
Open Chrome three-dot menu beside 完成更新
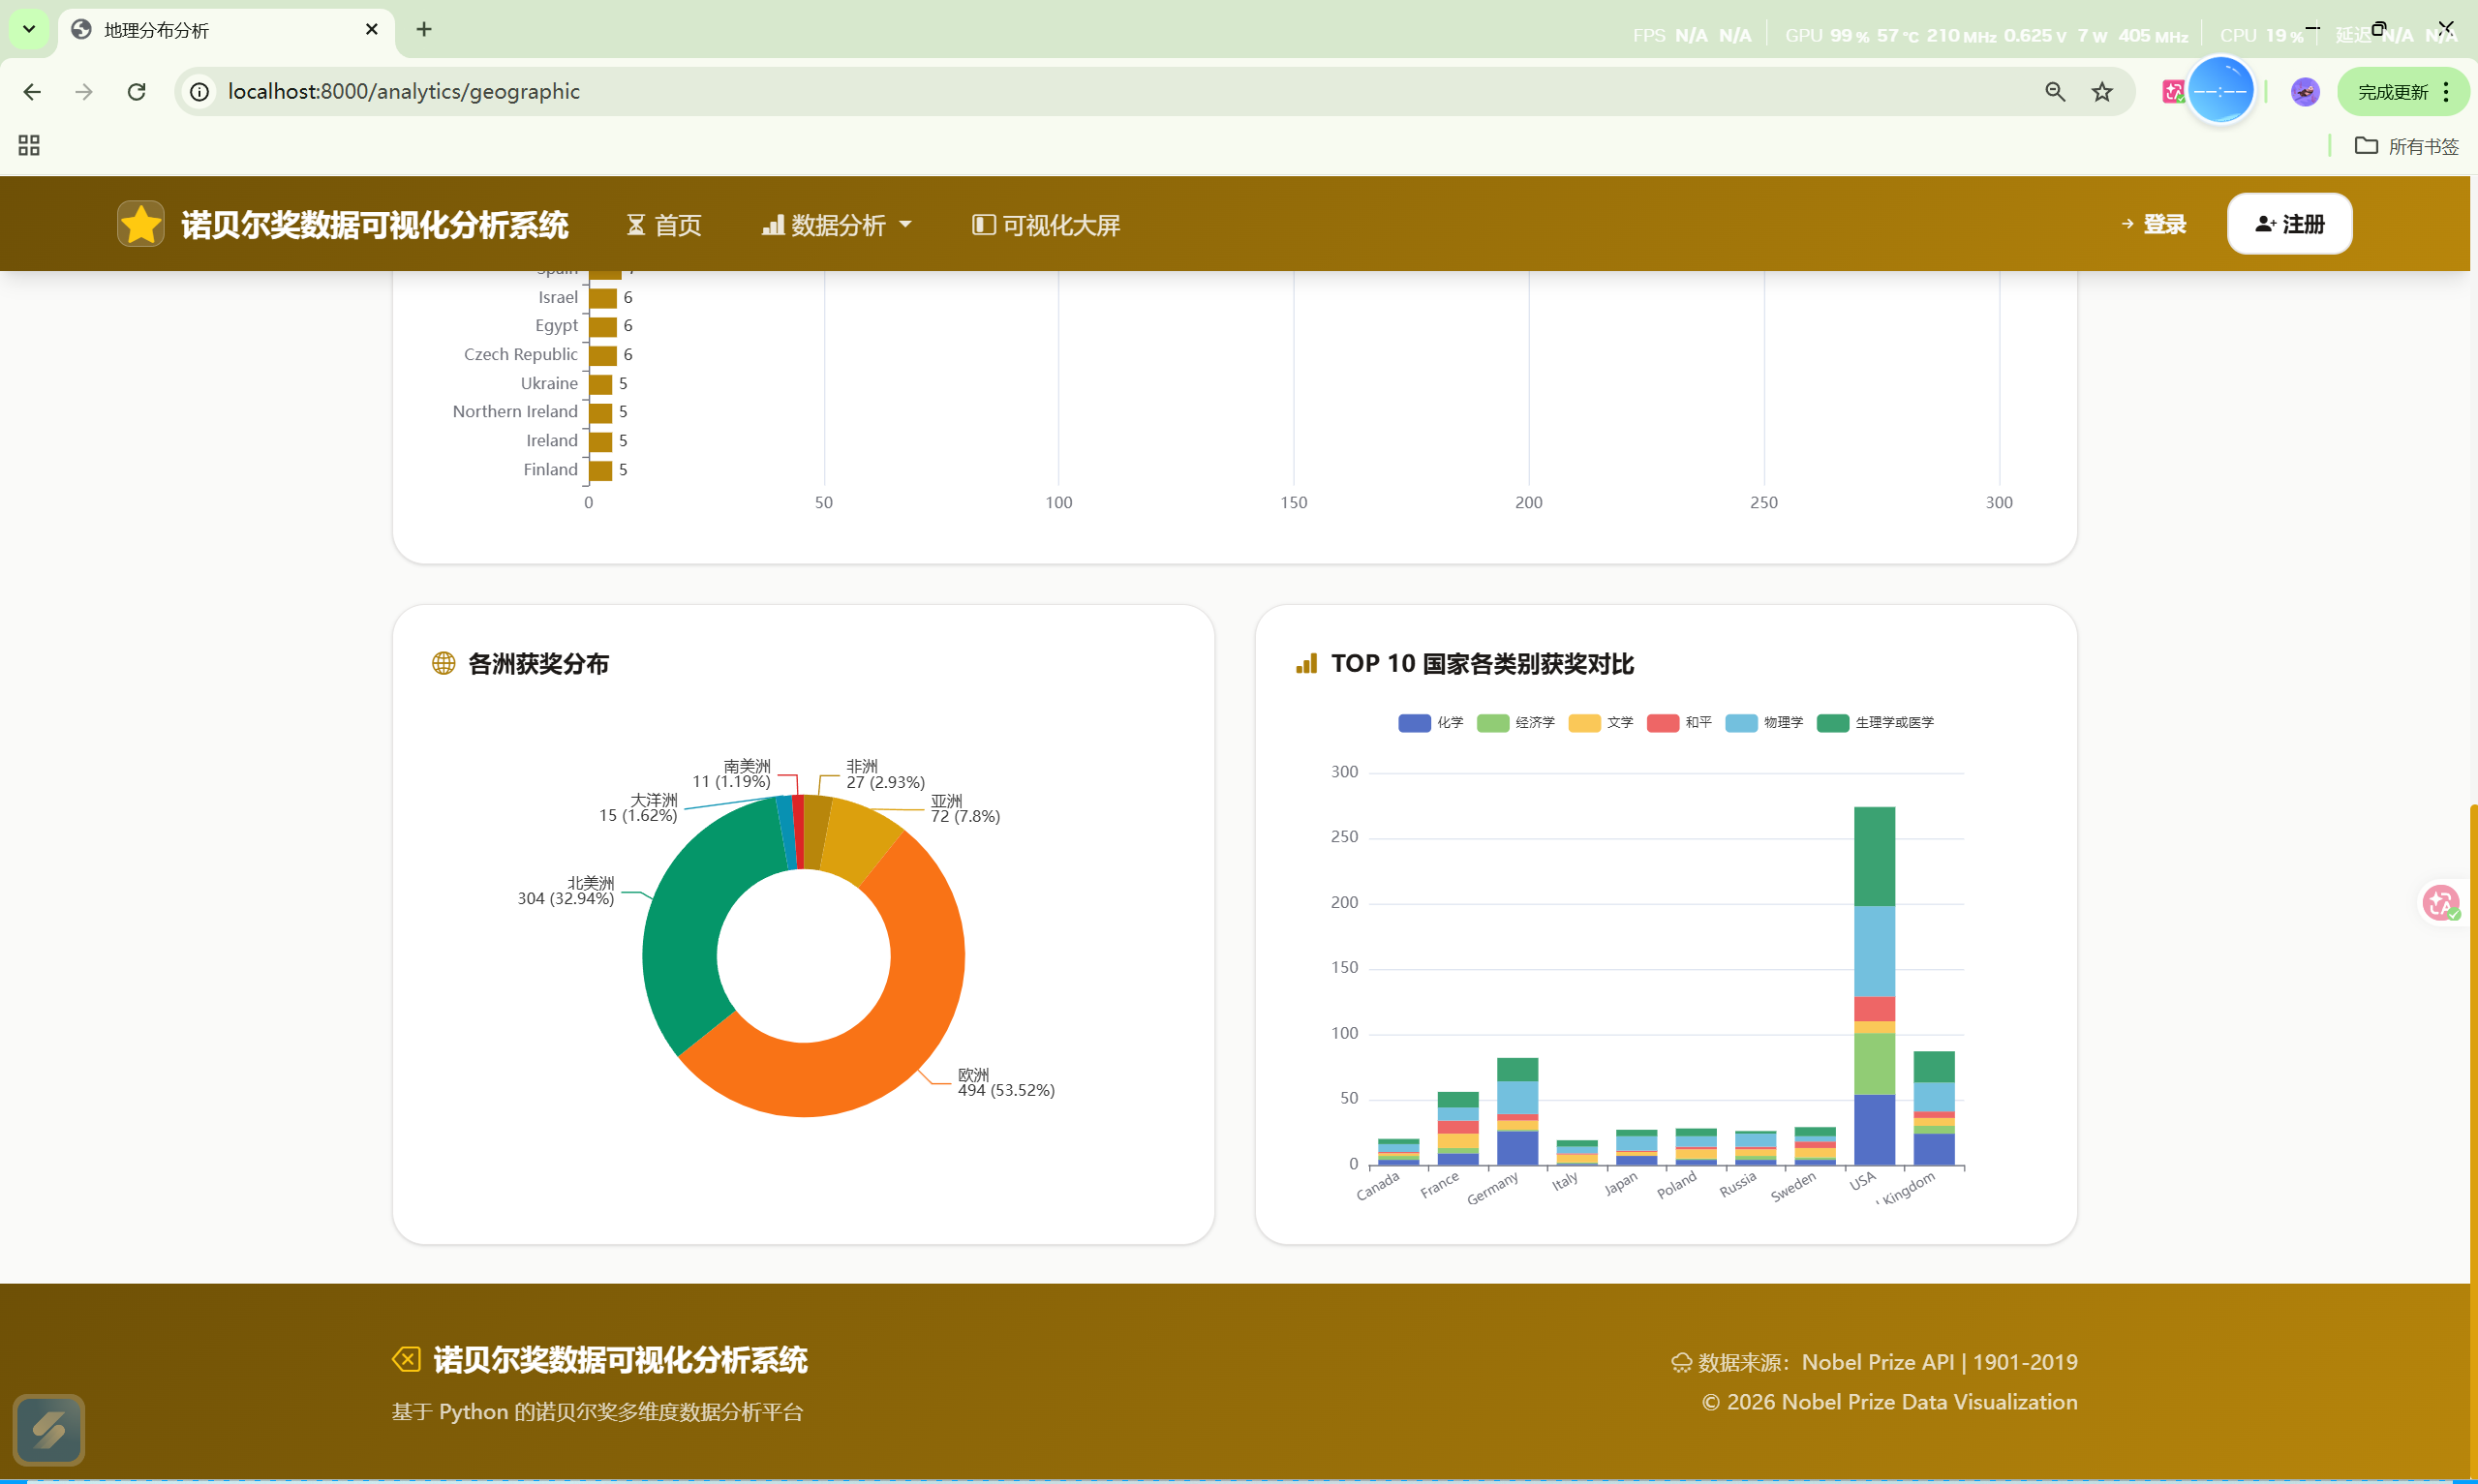point(2446,92)
